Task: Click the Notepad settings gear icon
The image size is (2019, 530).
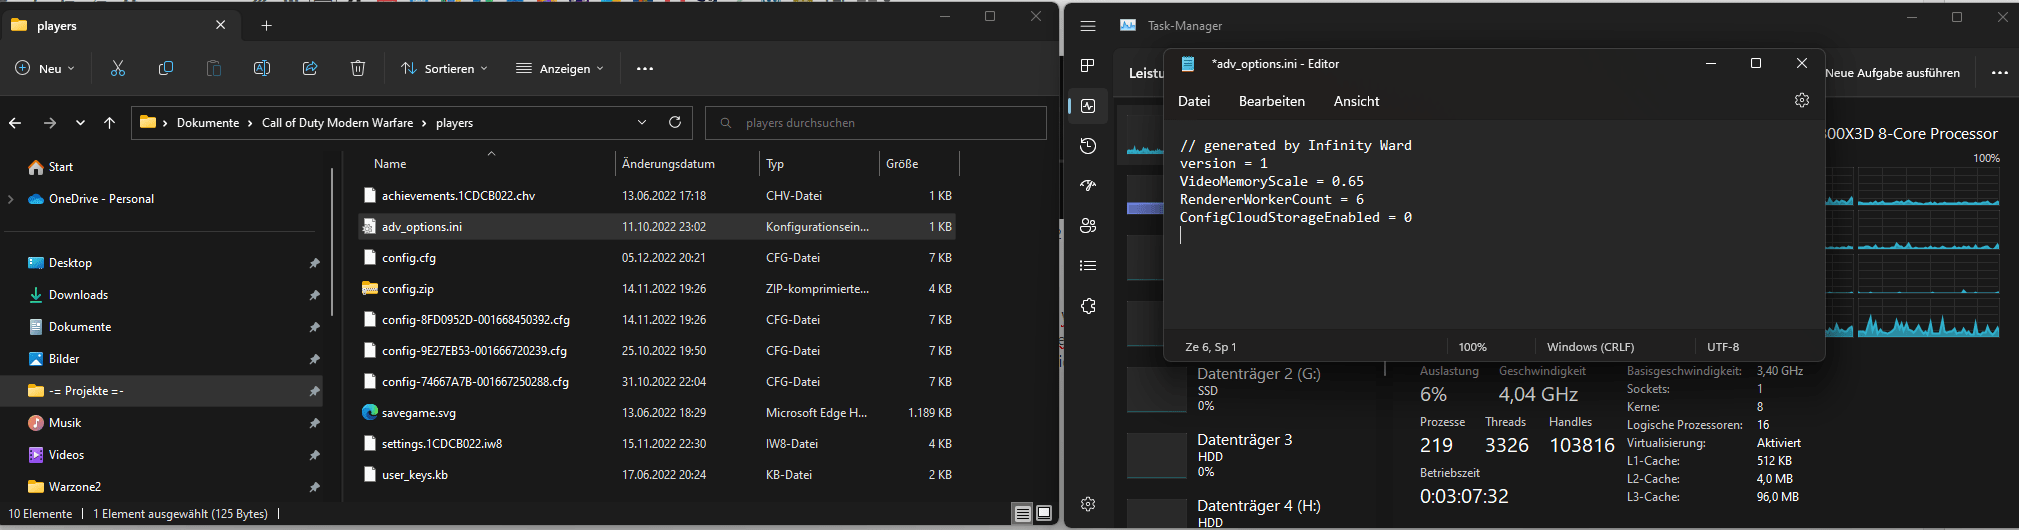Action: click(1801, 101)
